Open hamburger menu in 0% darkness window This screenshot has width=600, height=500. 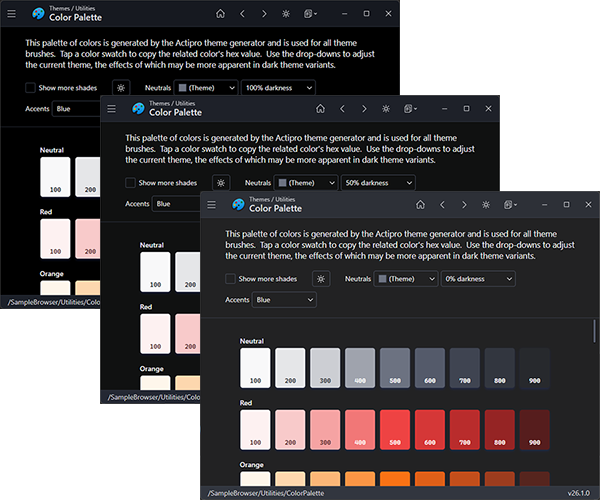(211, 204)
